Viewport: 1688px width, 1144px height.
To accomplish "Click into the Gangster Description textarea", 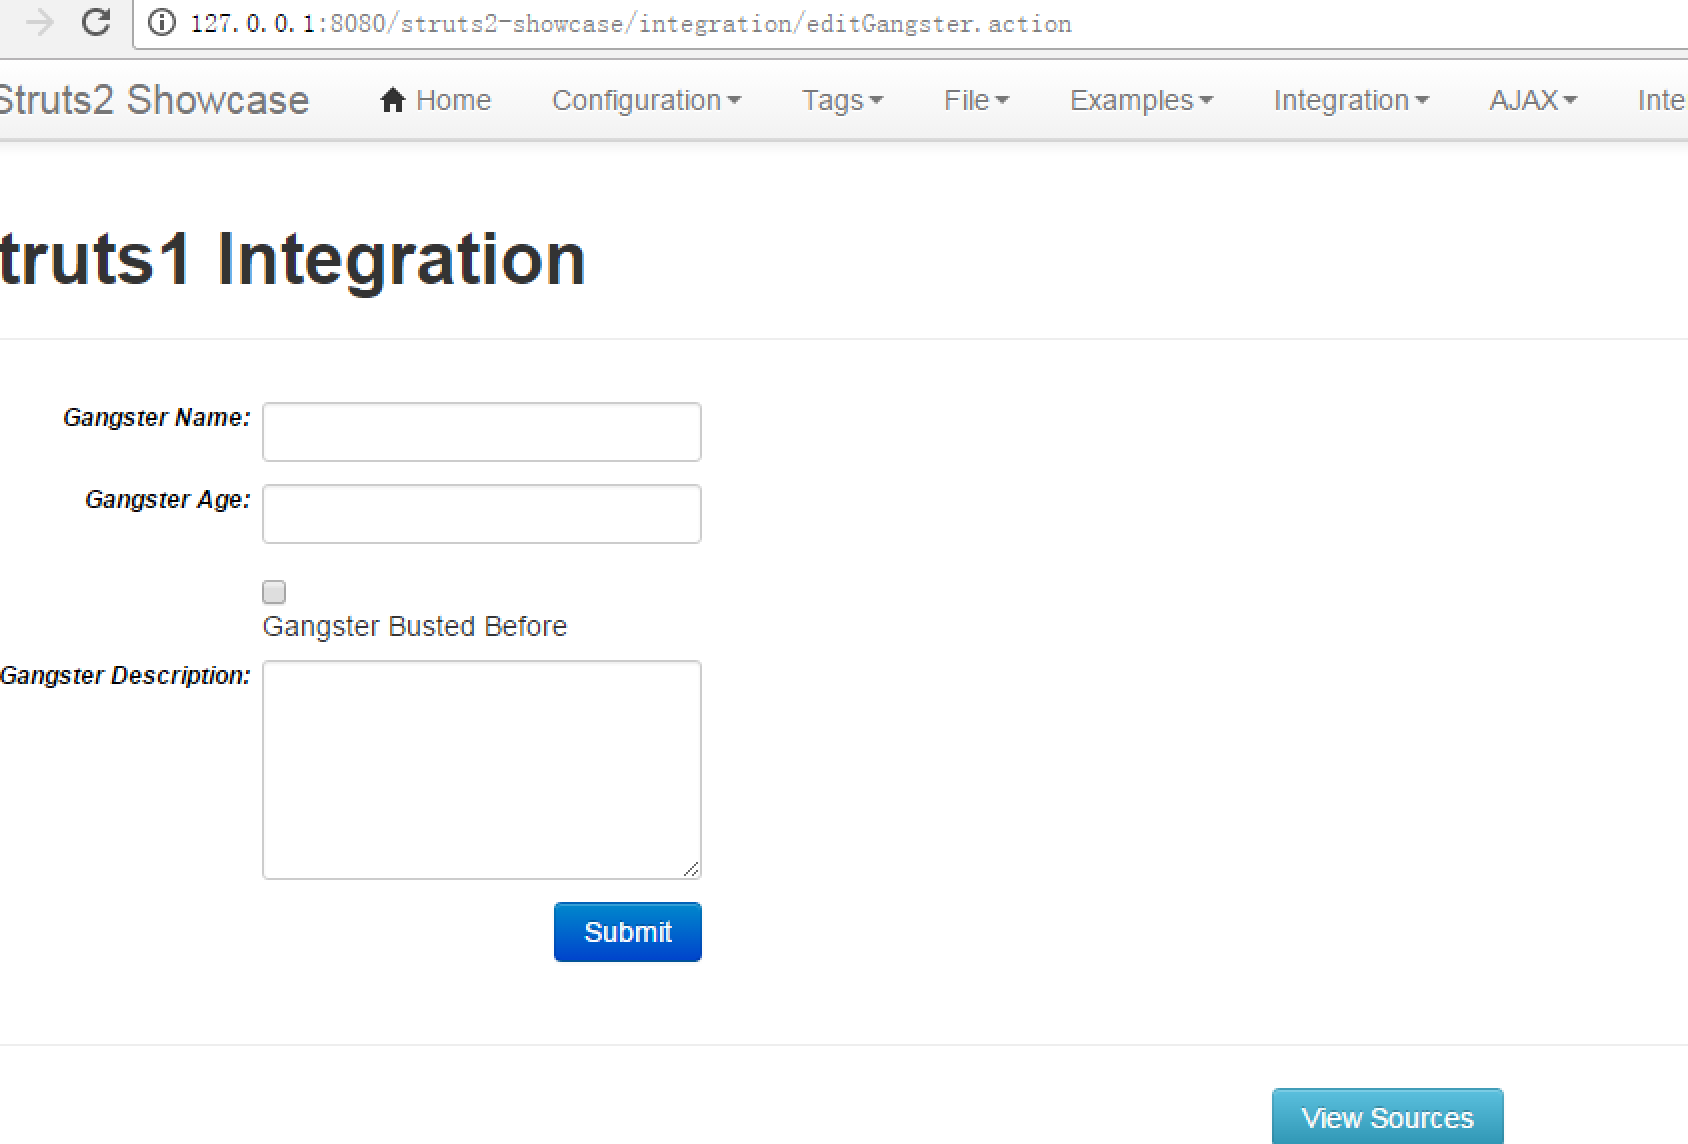I will pyautogui.click(x=482, y=770).
